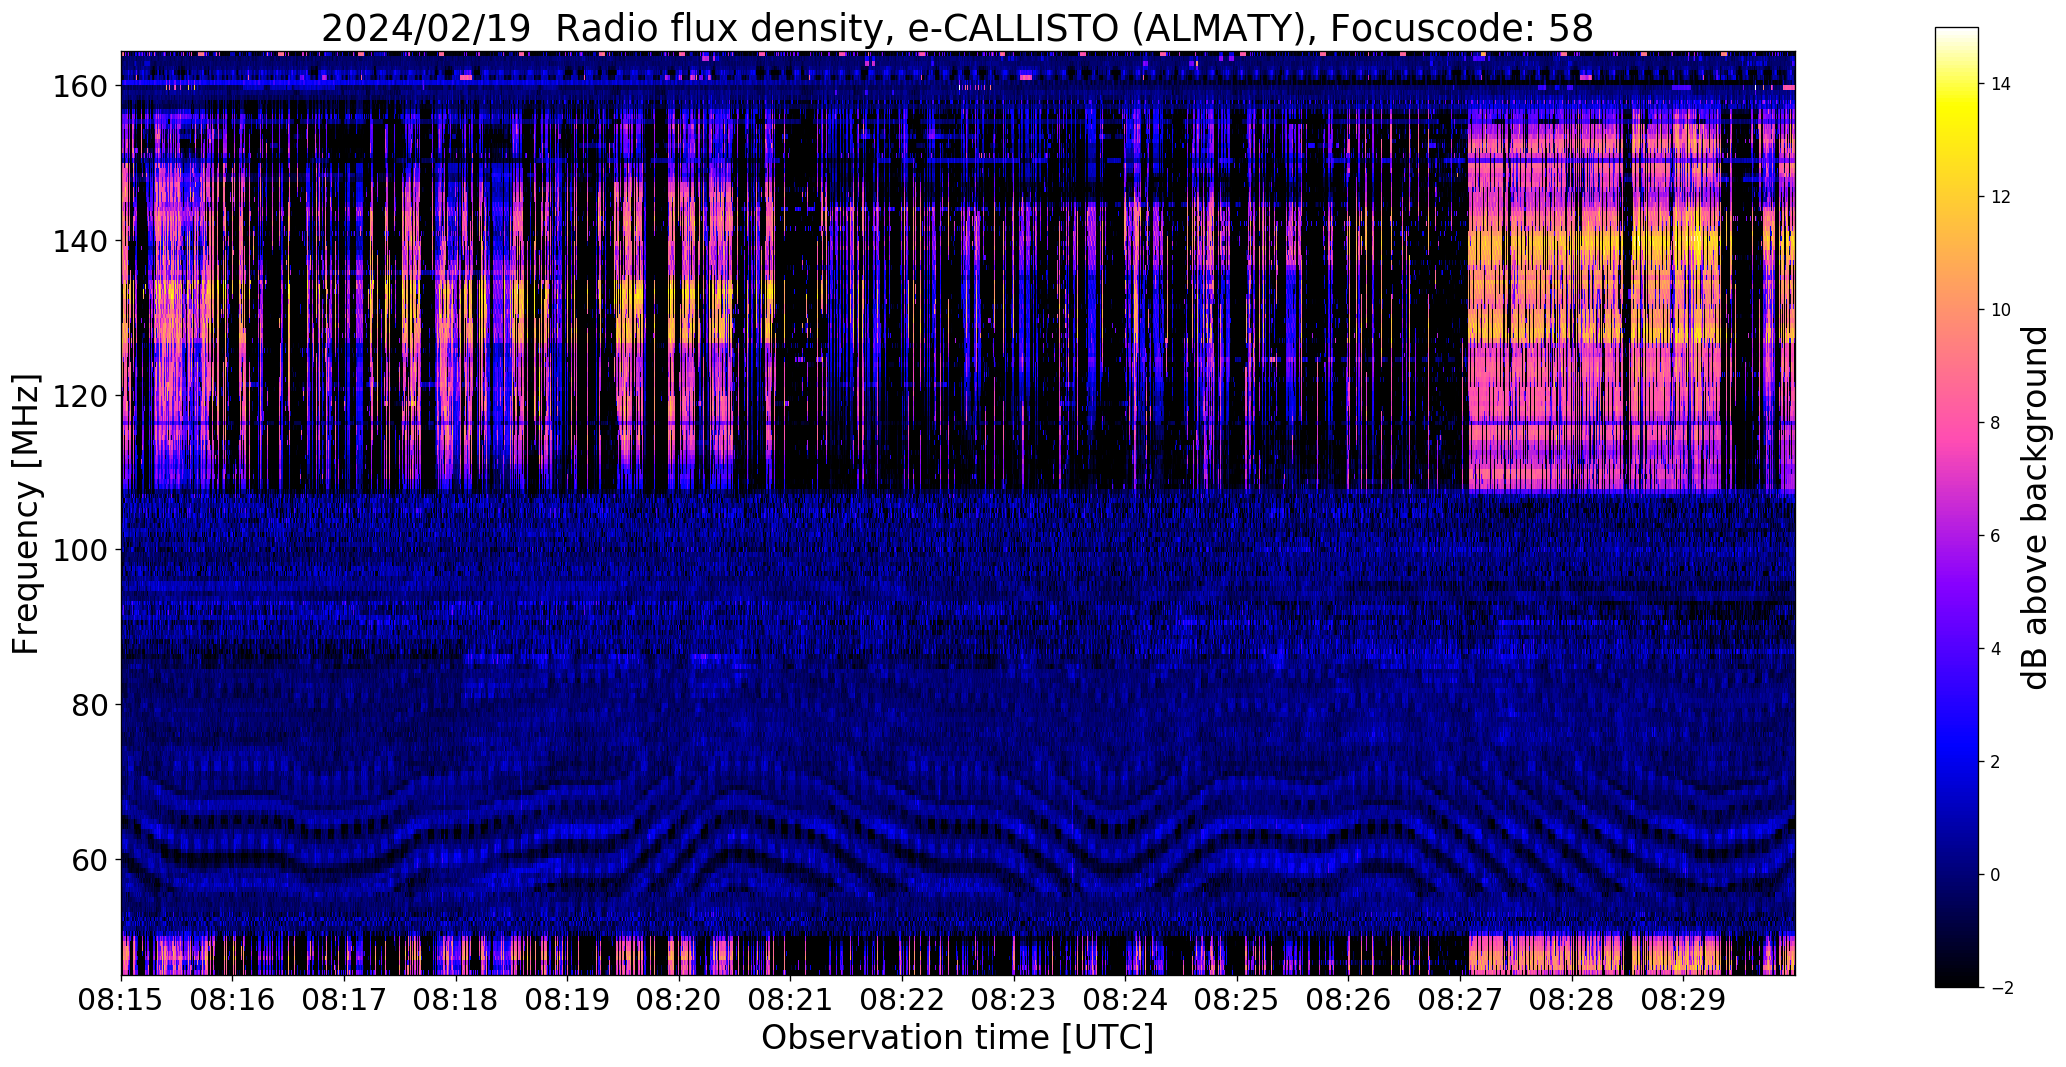This screenshot has width=2066, height=1067.
Task: Click the 80 frequency tick label
Action: (90, 705)
